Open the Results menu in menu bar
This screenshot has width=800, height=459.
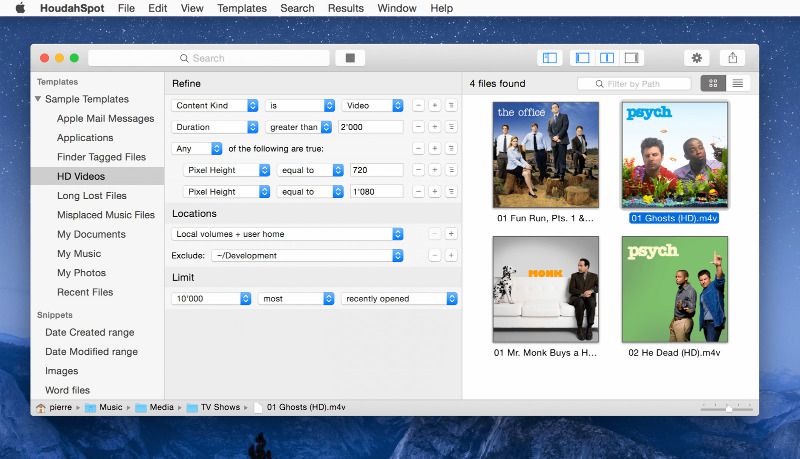click(x=346, y=8)
